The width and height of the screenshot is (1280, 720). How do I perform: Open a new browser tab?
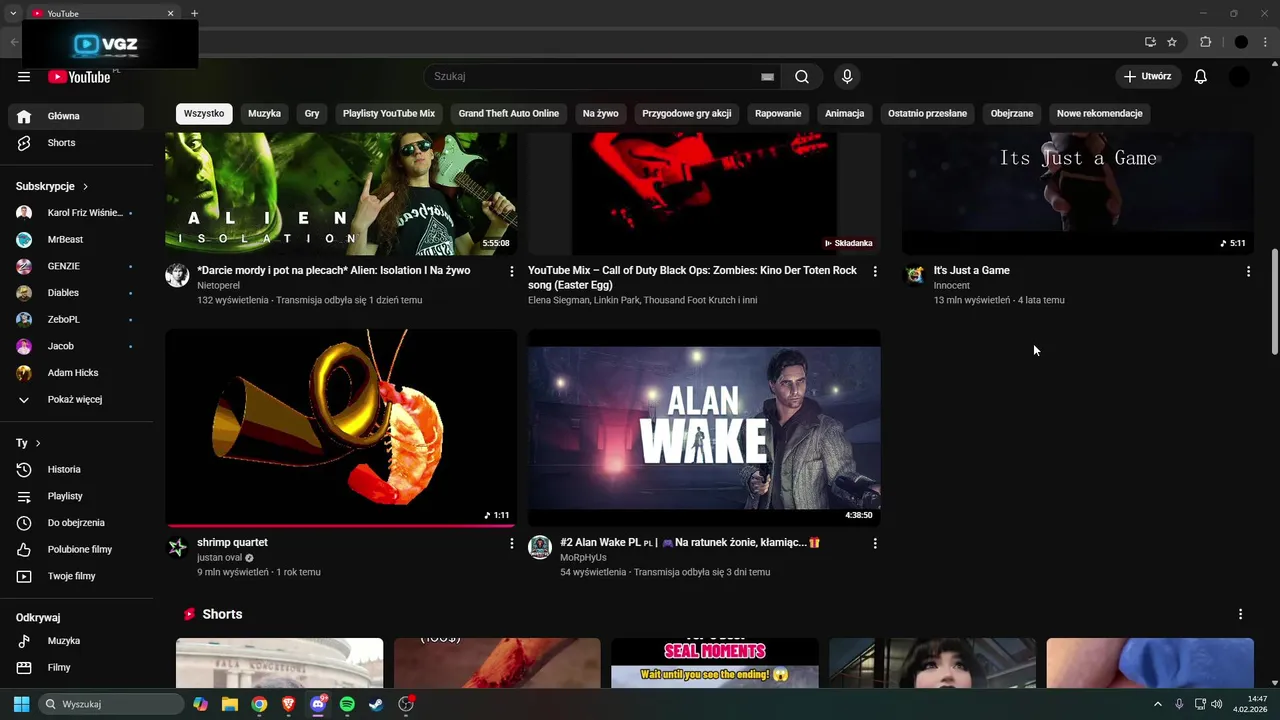click(x=194, y=13)
